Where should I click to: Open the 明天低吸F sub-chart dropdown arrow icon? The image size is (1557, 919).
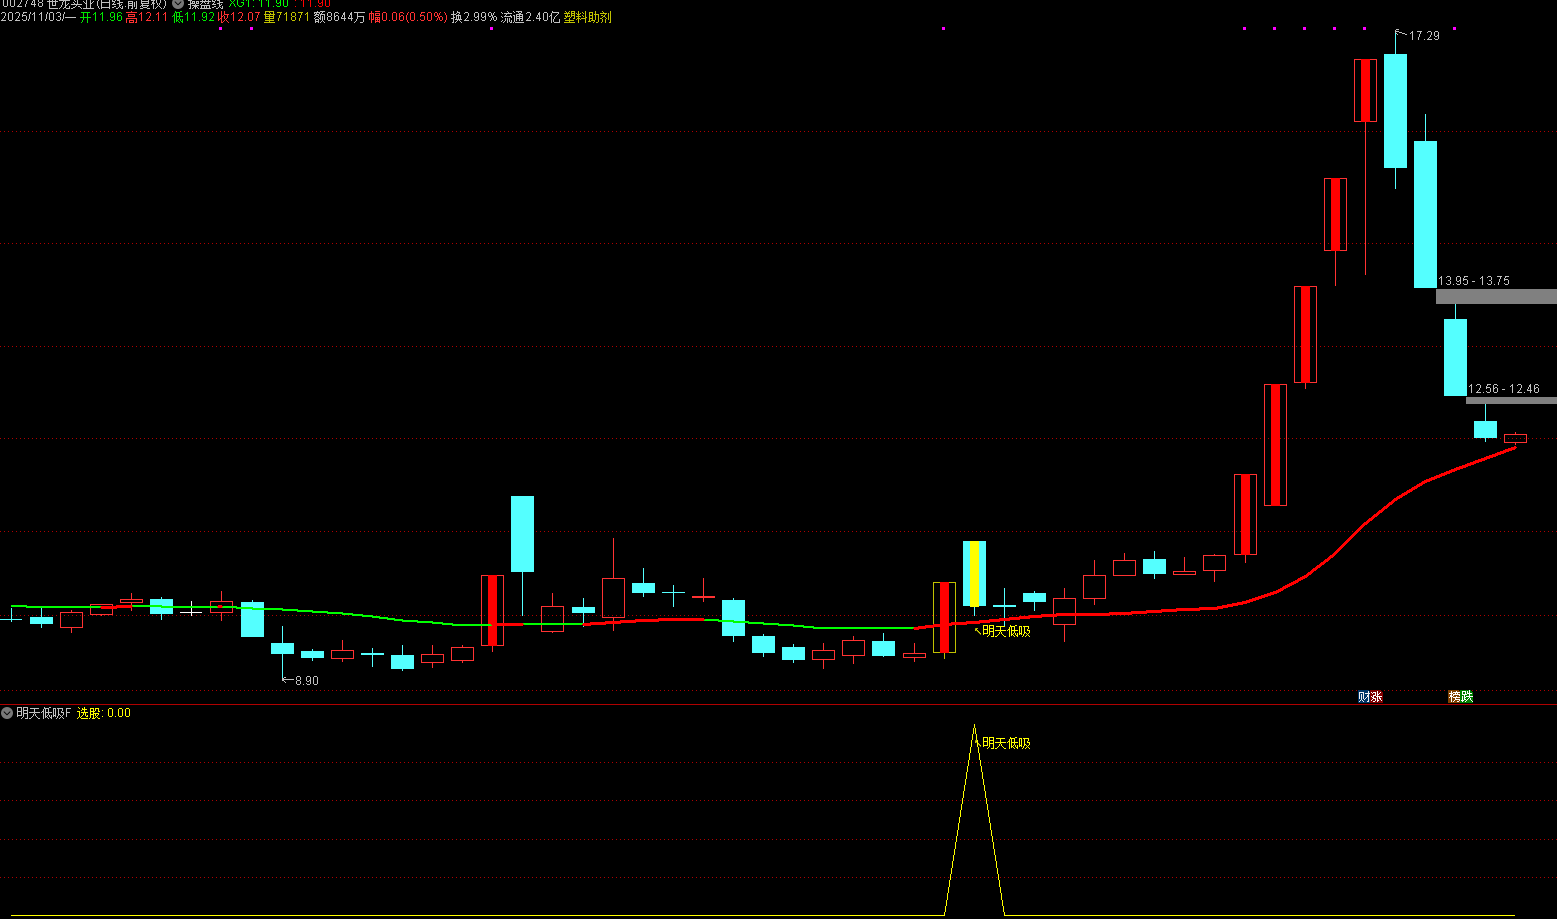pyautogui.click(x=8, y=713)
